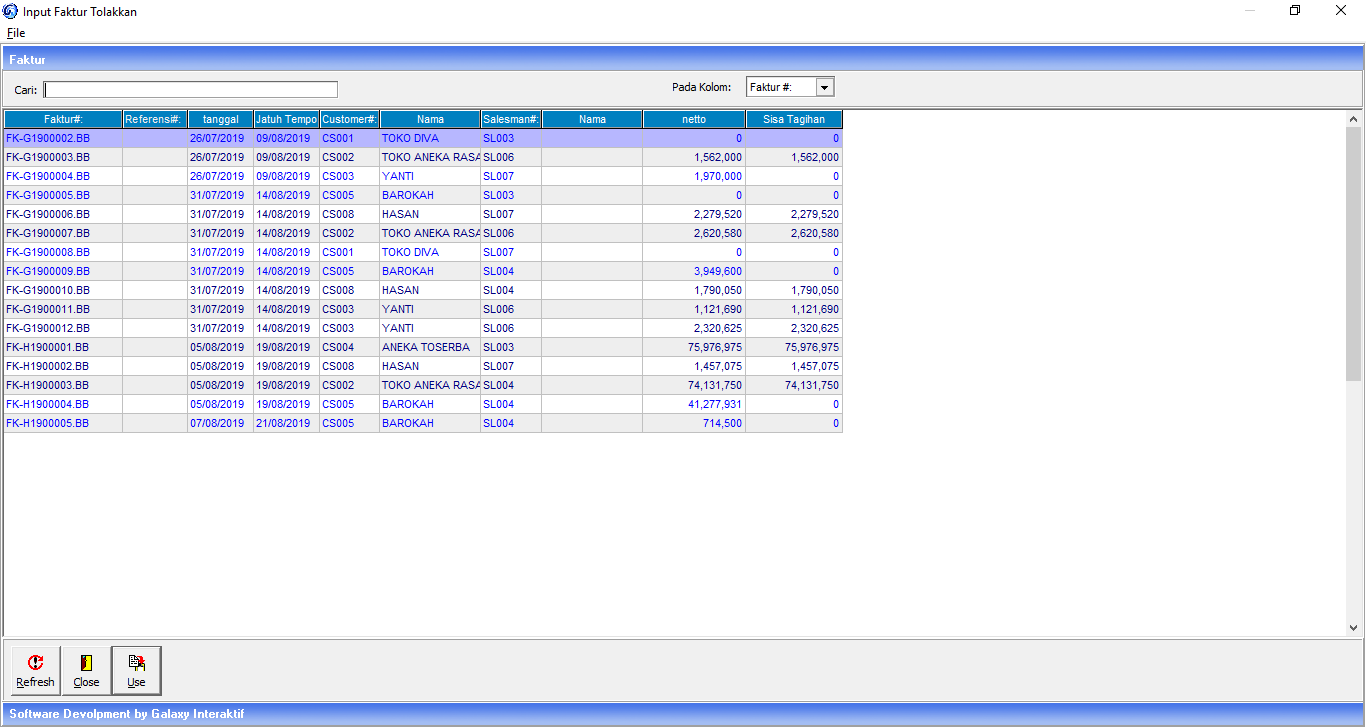Click the Refresh icon button
1366x728 pixels.
[x=36, y=670]
